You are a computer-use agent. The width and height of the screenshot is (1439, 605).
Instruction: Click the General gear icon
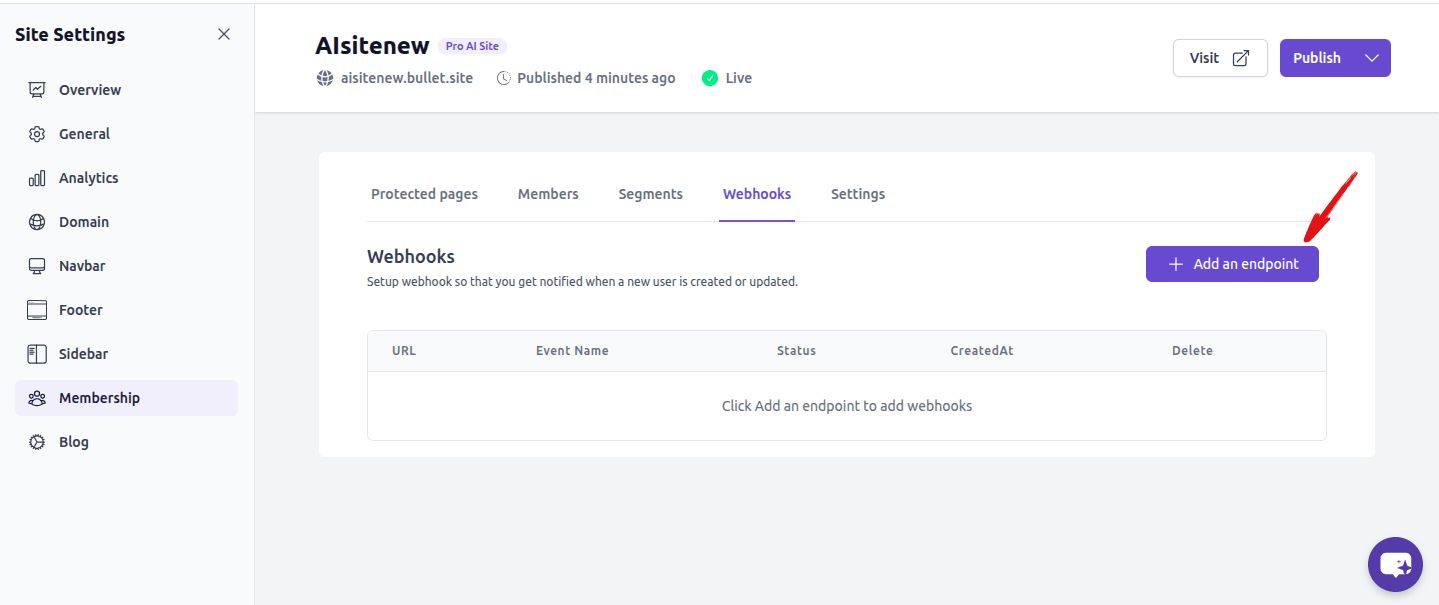tap(37, 134)
